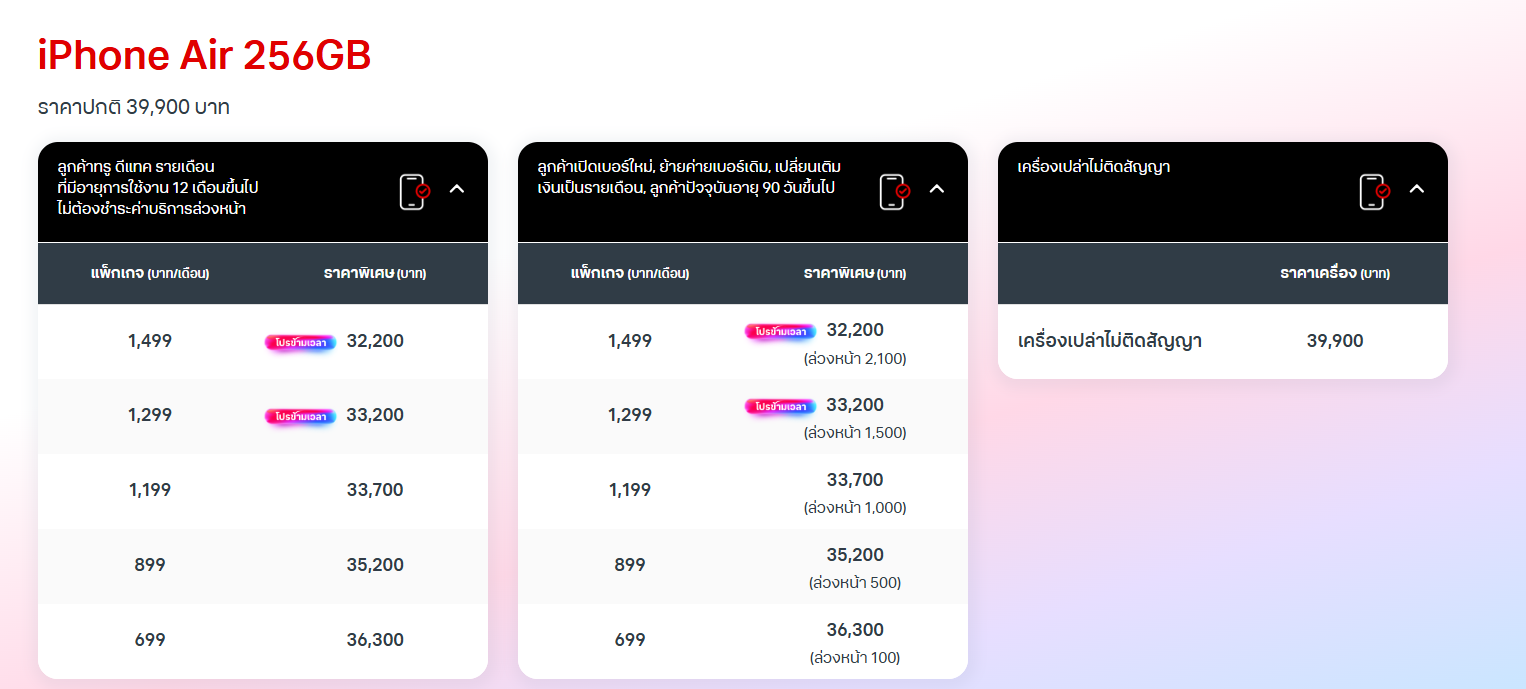Click the 39,900 no-contract device price
Viewport: 1526px width, 689px height.
1334,341
